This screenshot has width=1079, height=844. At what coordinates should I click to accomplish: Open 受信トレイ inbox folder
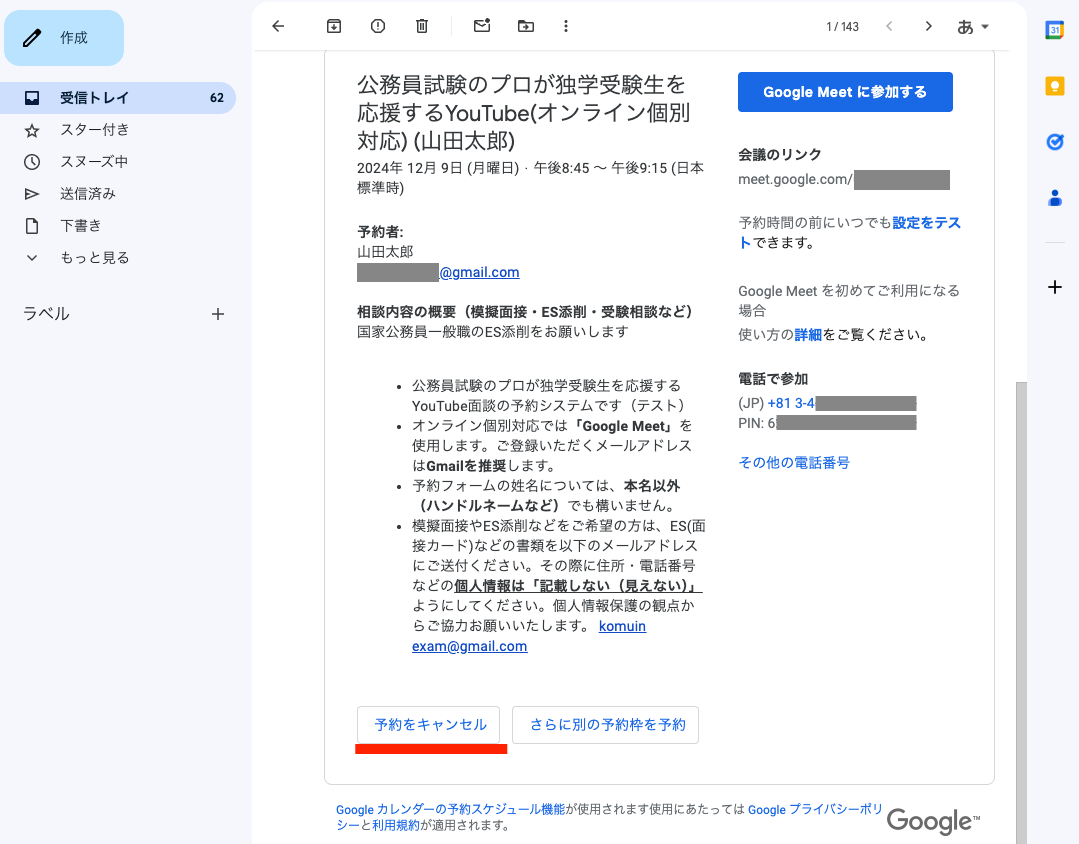pos(118,98)
